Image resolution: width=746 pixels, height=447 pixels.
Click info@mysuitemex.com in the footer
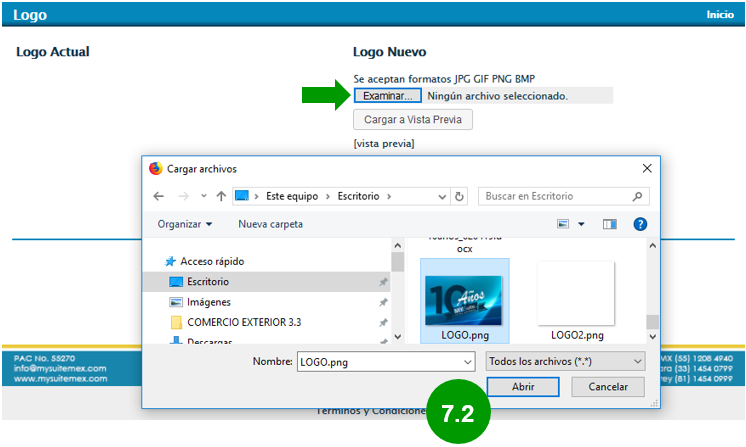click(60, 369)
